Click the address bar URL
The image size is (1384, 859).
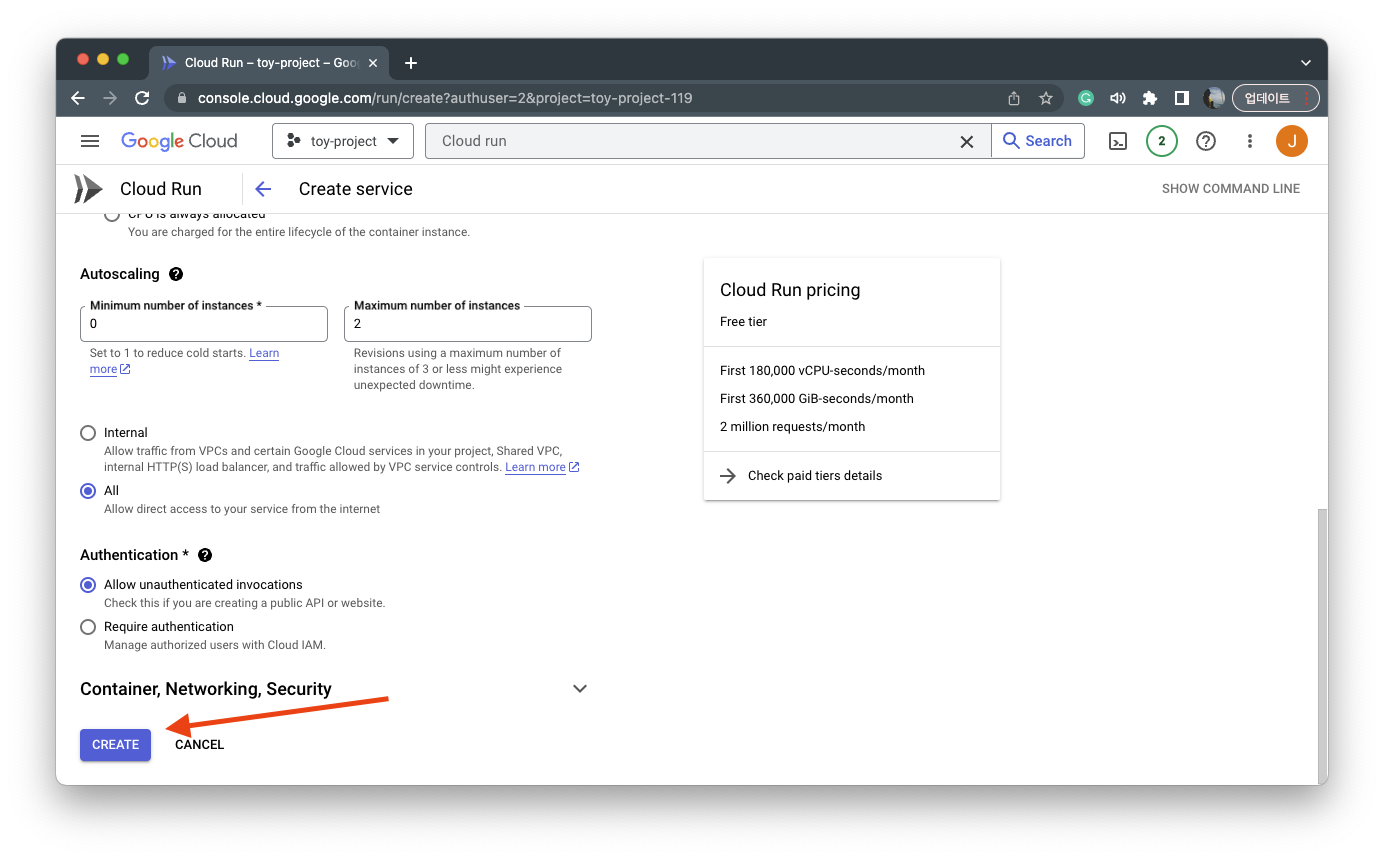tap(445, 98)
